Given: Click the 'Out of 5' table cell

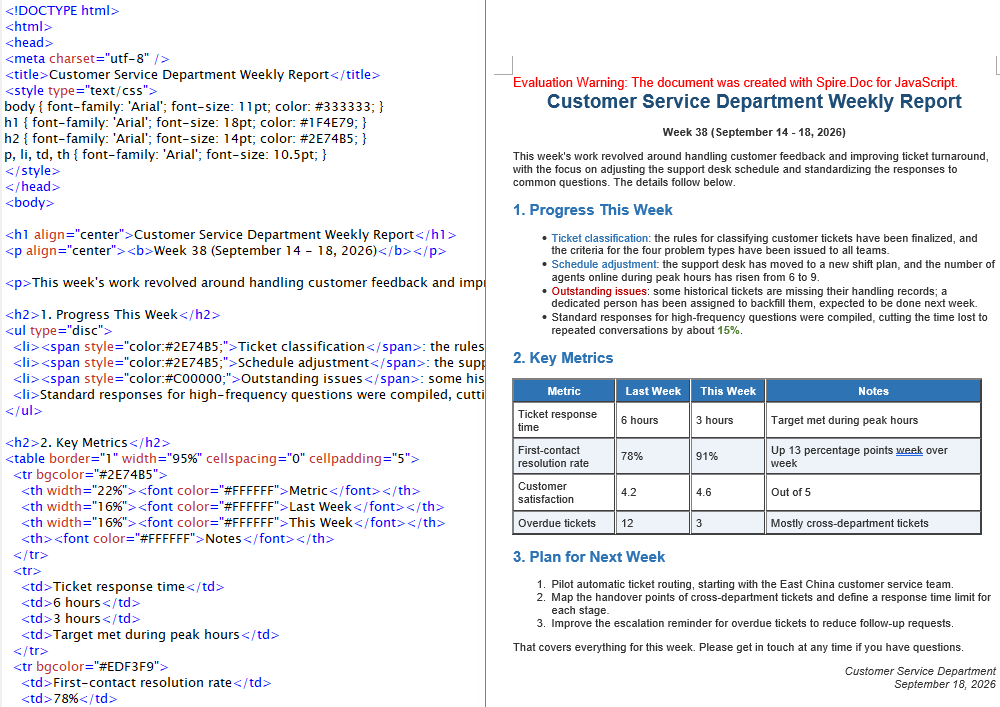Looking at the screenshot, I should pos(873,492).
